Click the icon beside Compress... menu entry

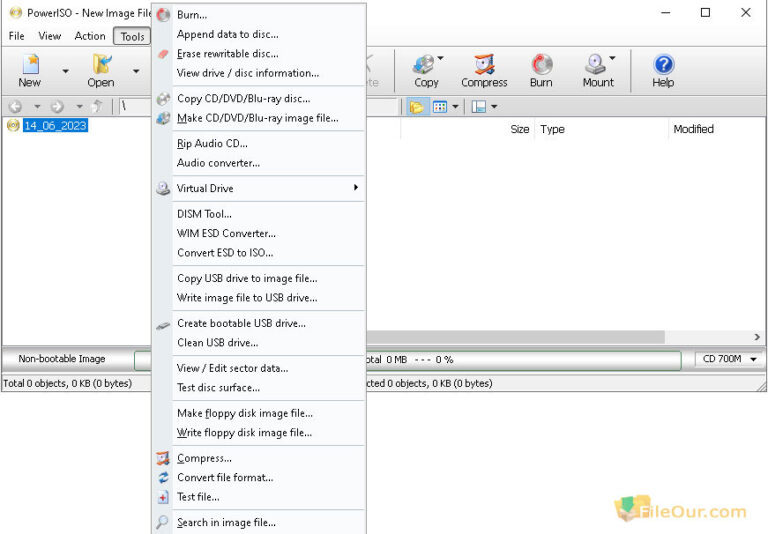point(163,458)
